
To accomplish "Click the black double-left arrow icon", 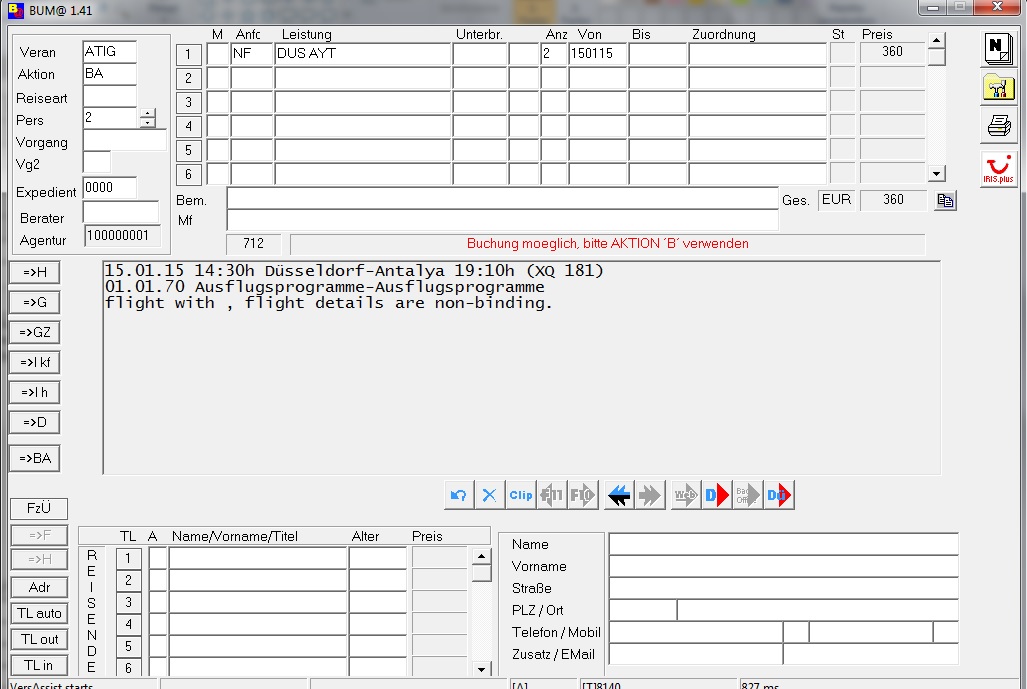I will point(620,495).
